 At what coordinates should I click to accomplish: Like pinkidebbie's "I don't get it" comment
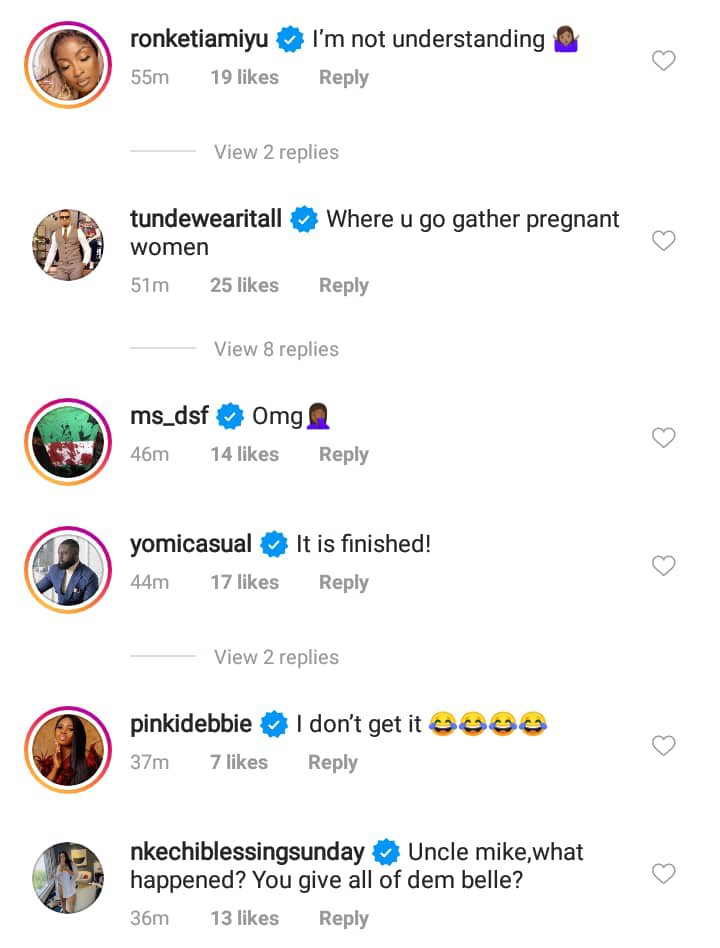point(663,745)
